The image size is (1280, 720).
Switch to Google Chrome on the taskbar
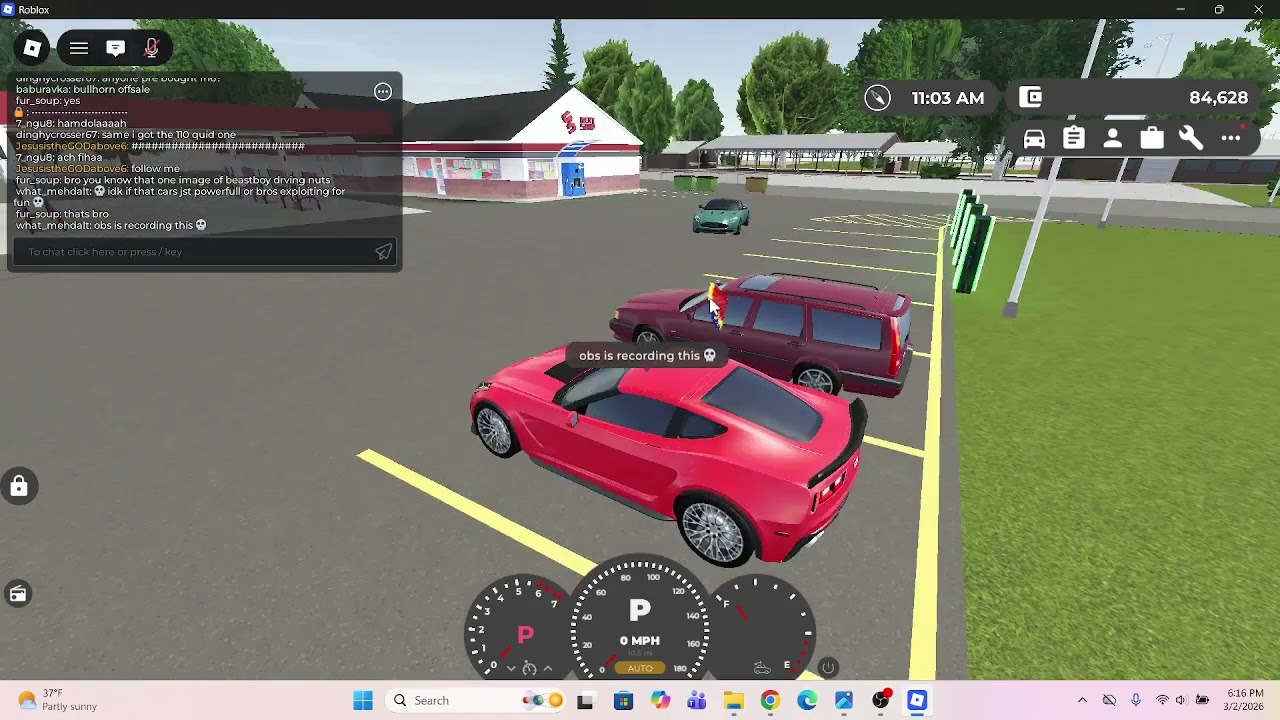[770, 701]
